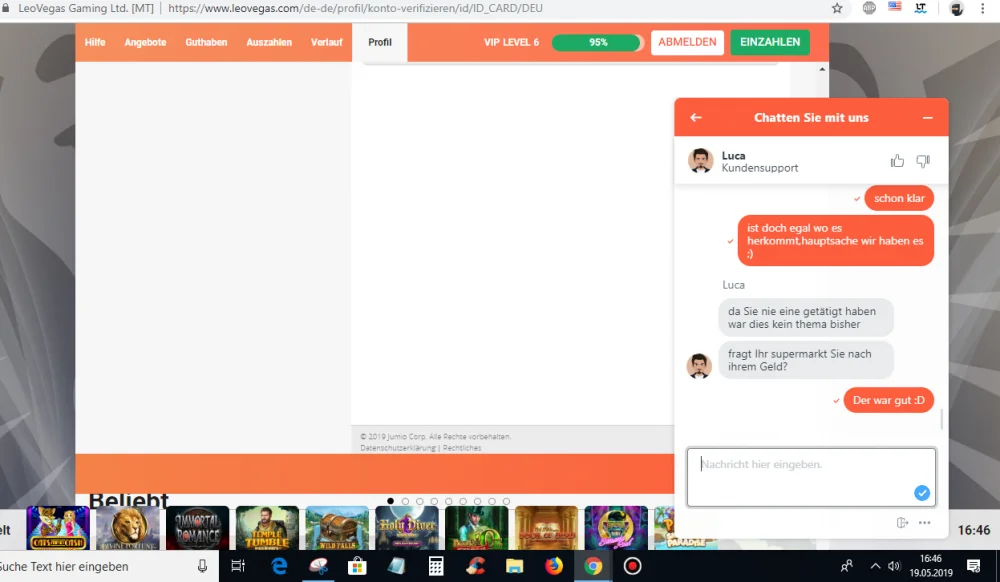Click the Chrome profile avatar icon

point(956,8)
